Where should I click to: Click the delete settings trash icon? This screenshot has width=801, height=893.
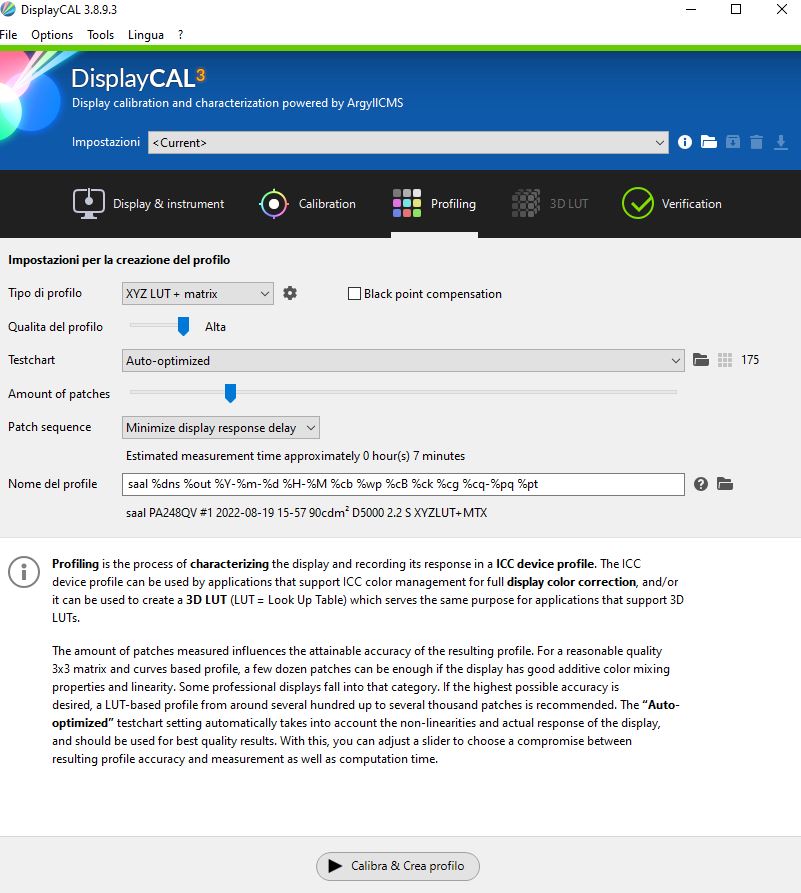(x=756, y=142)
